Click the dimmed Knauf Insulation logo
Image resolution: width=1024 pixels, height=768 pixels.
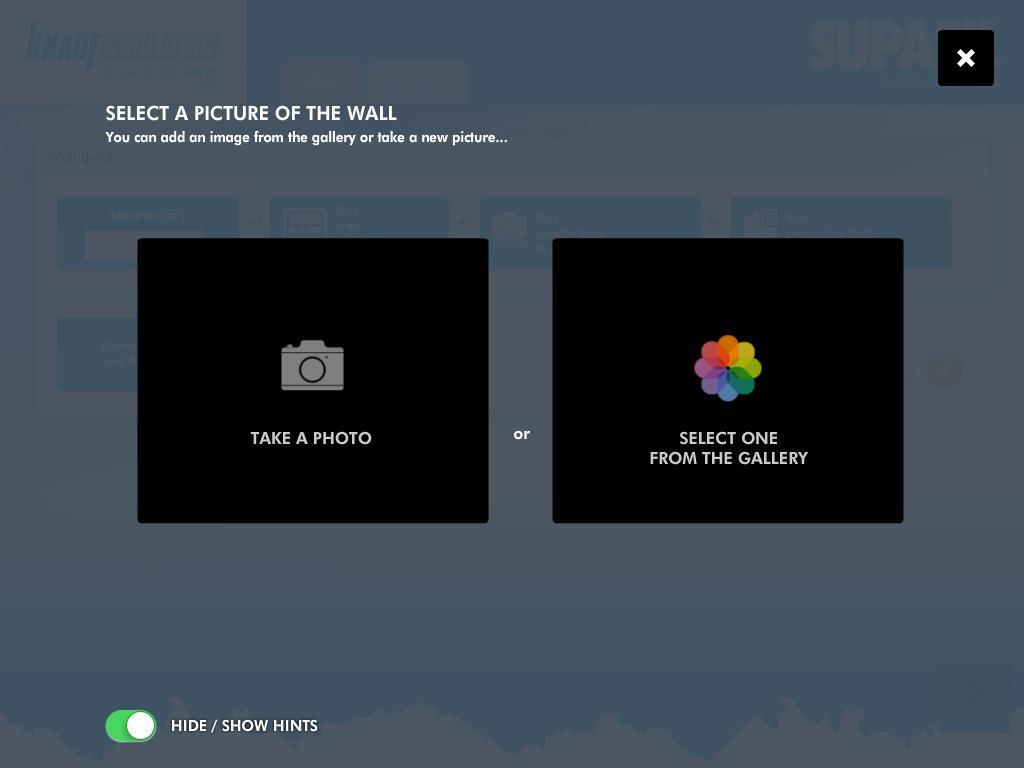coord(122,50)
